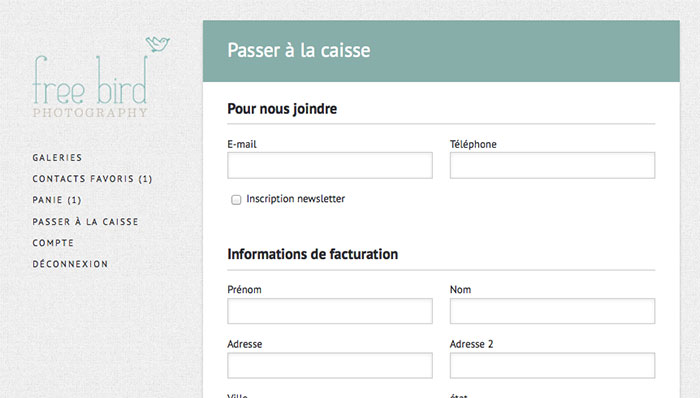The image size is (700, 398).
Task: Log out via Déconnexion
Action: coord(70,264)
